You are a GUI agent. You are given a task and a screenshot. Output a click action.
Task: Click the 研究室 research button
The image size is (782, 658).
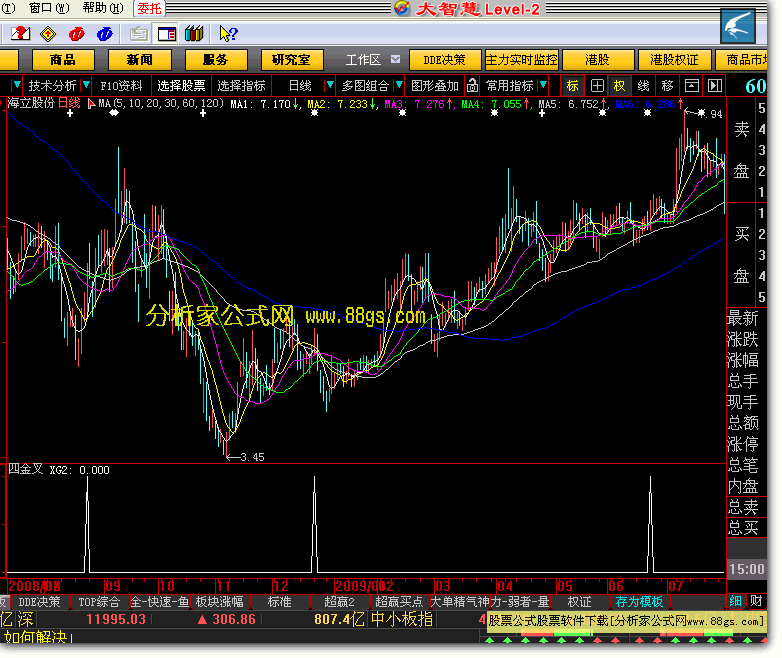292,60
